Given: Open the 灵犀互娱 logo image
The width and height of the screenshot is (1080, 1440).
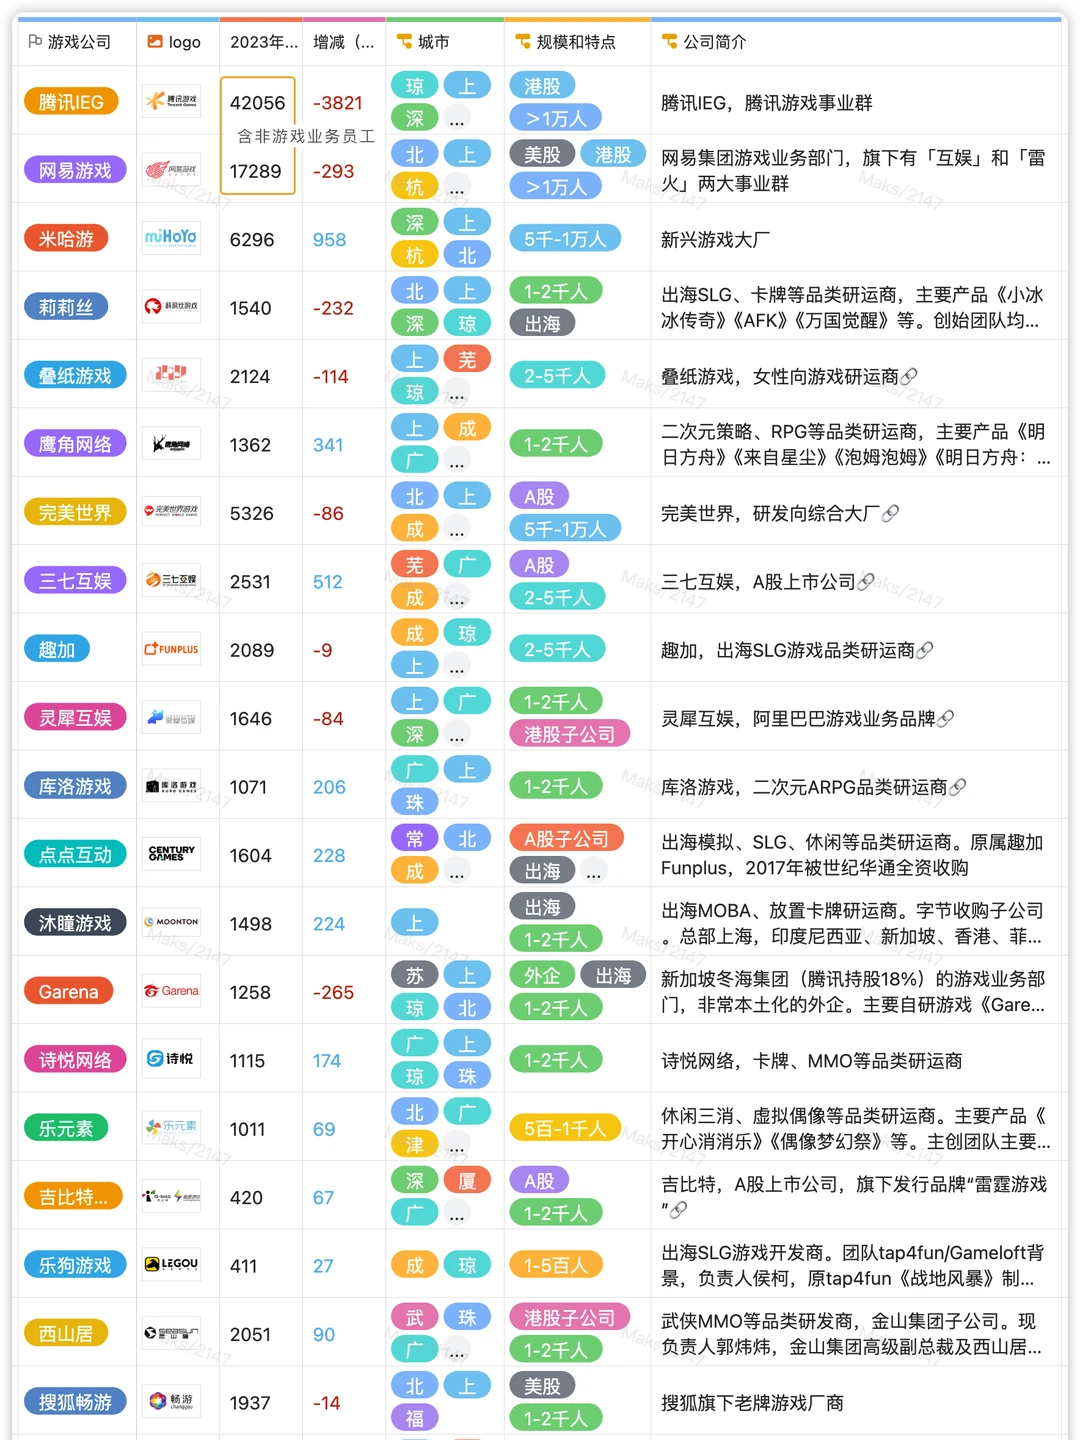Looking at the screenshot, I should click(x=171, y=718).
